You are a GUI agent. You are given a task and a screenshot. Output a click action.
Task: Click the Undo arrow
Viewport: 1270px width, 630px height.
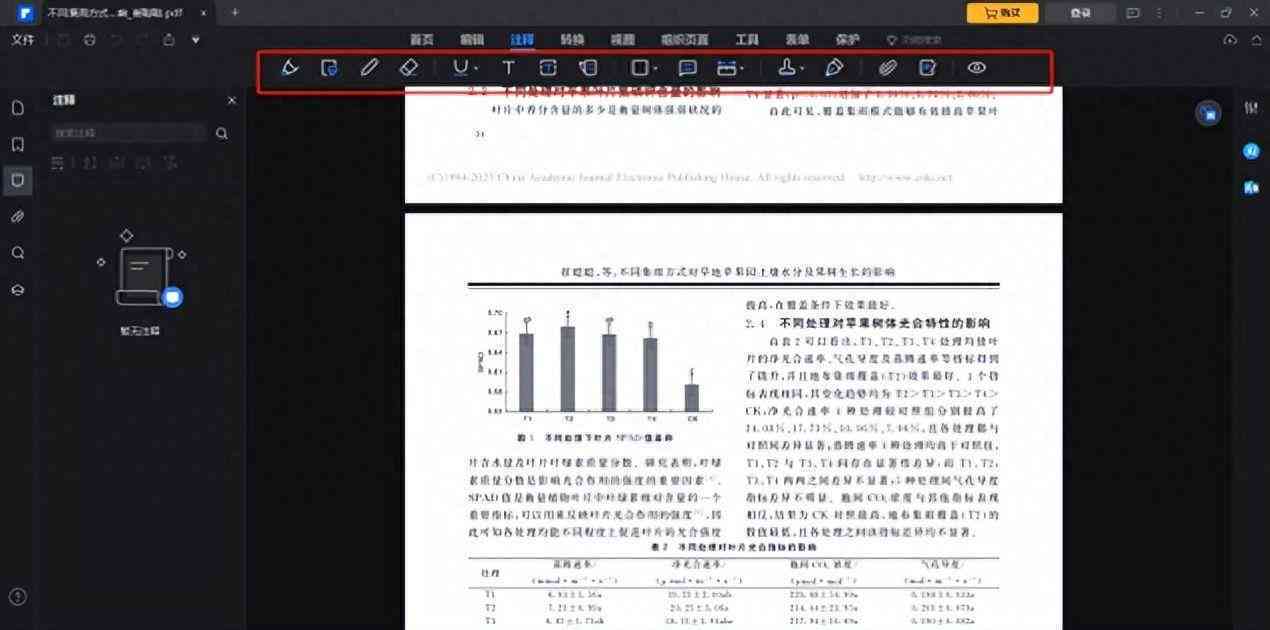[116, 40]
